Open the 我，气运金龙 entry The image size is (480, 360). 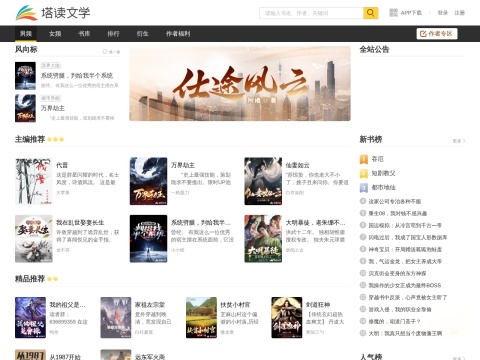405,261
